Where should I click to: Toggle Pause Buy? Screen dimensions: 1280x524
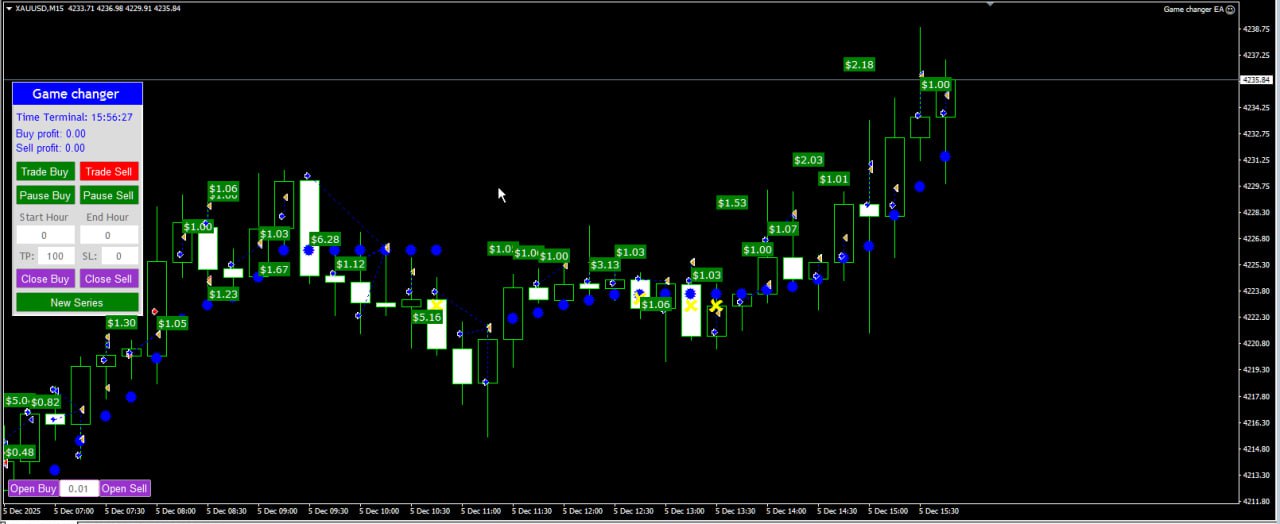[x=45, y=196]
